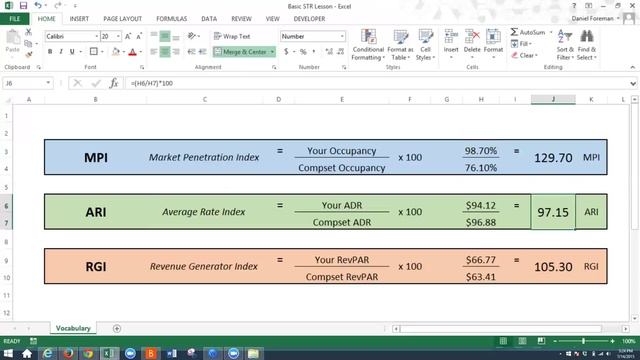The height and width of the screenshot is (360, 640).
Task: Click Increase Indent icon
Action: tap(202, 51)
